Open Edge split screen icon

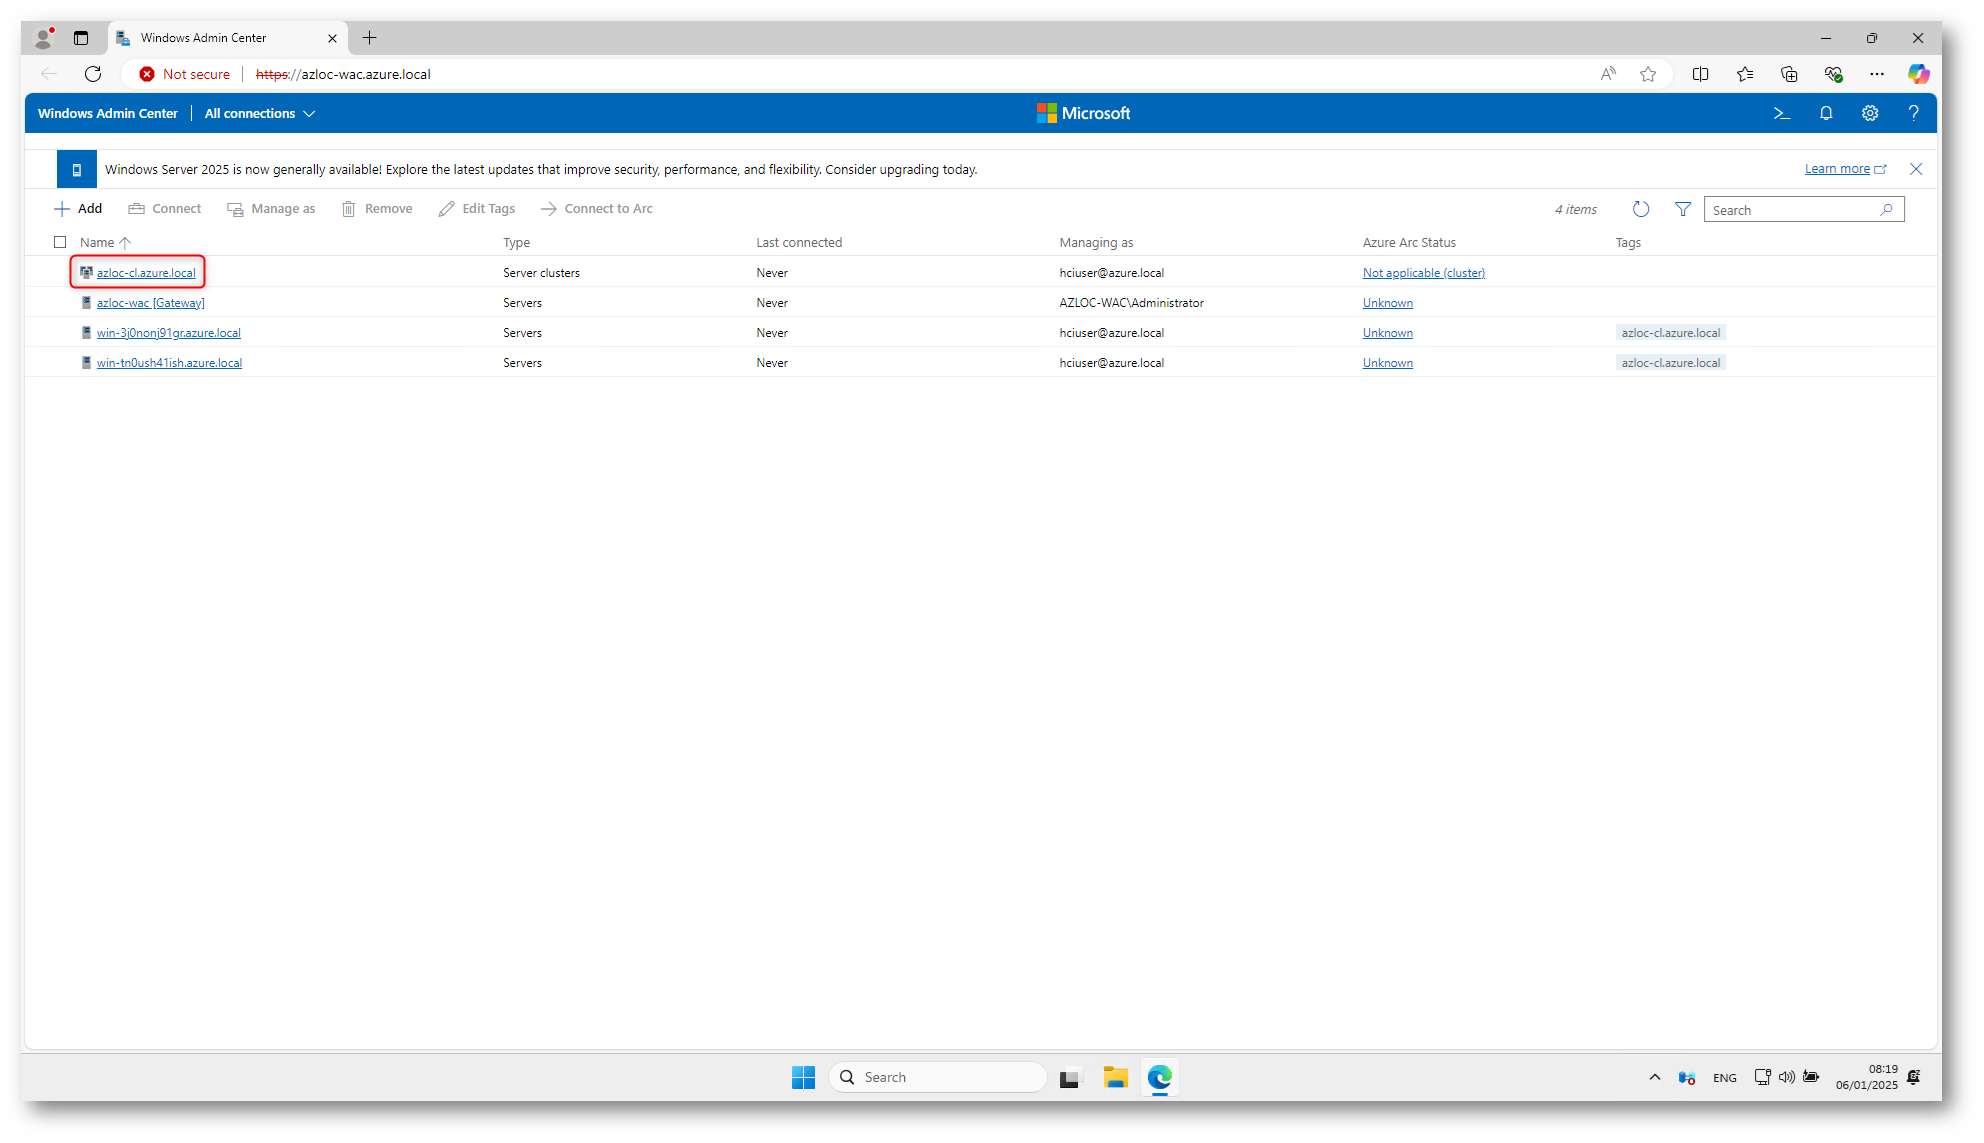click(x=1700, y=74)
